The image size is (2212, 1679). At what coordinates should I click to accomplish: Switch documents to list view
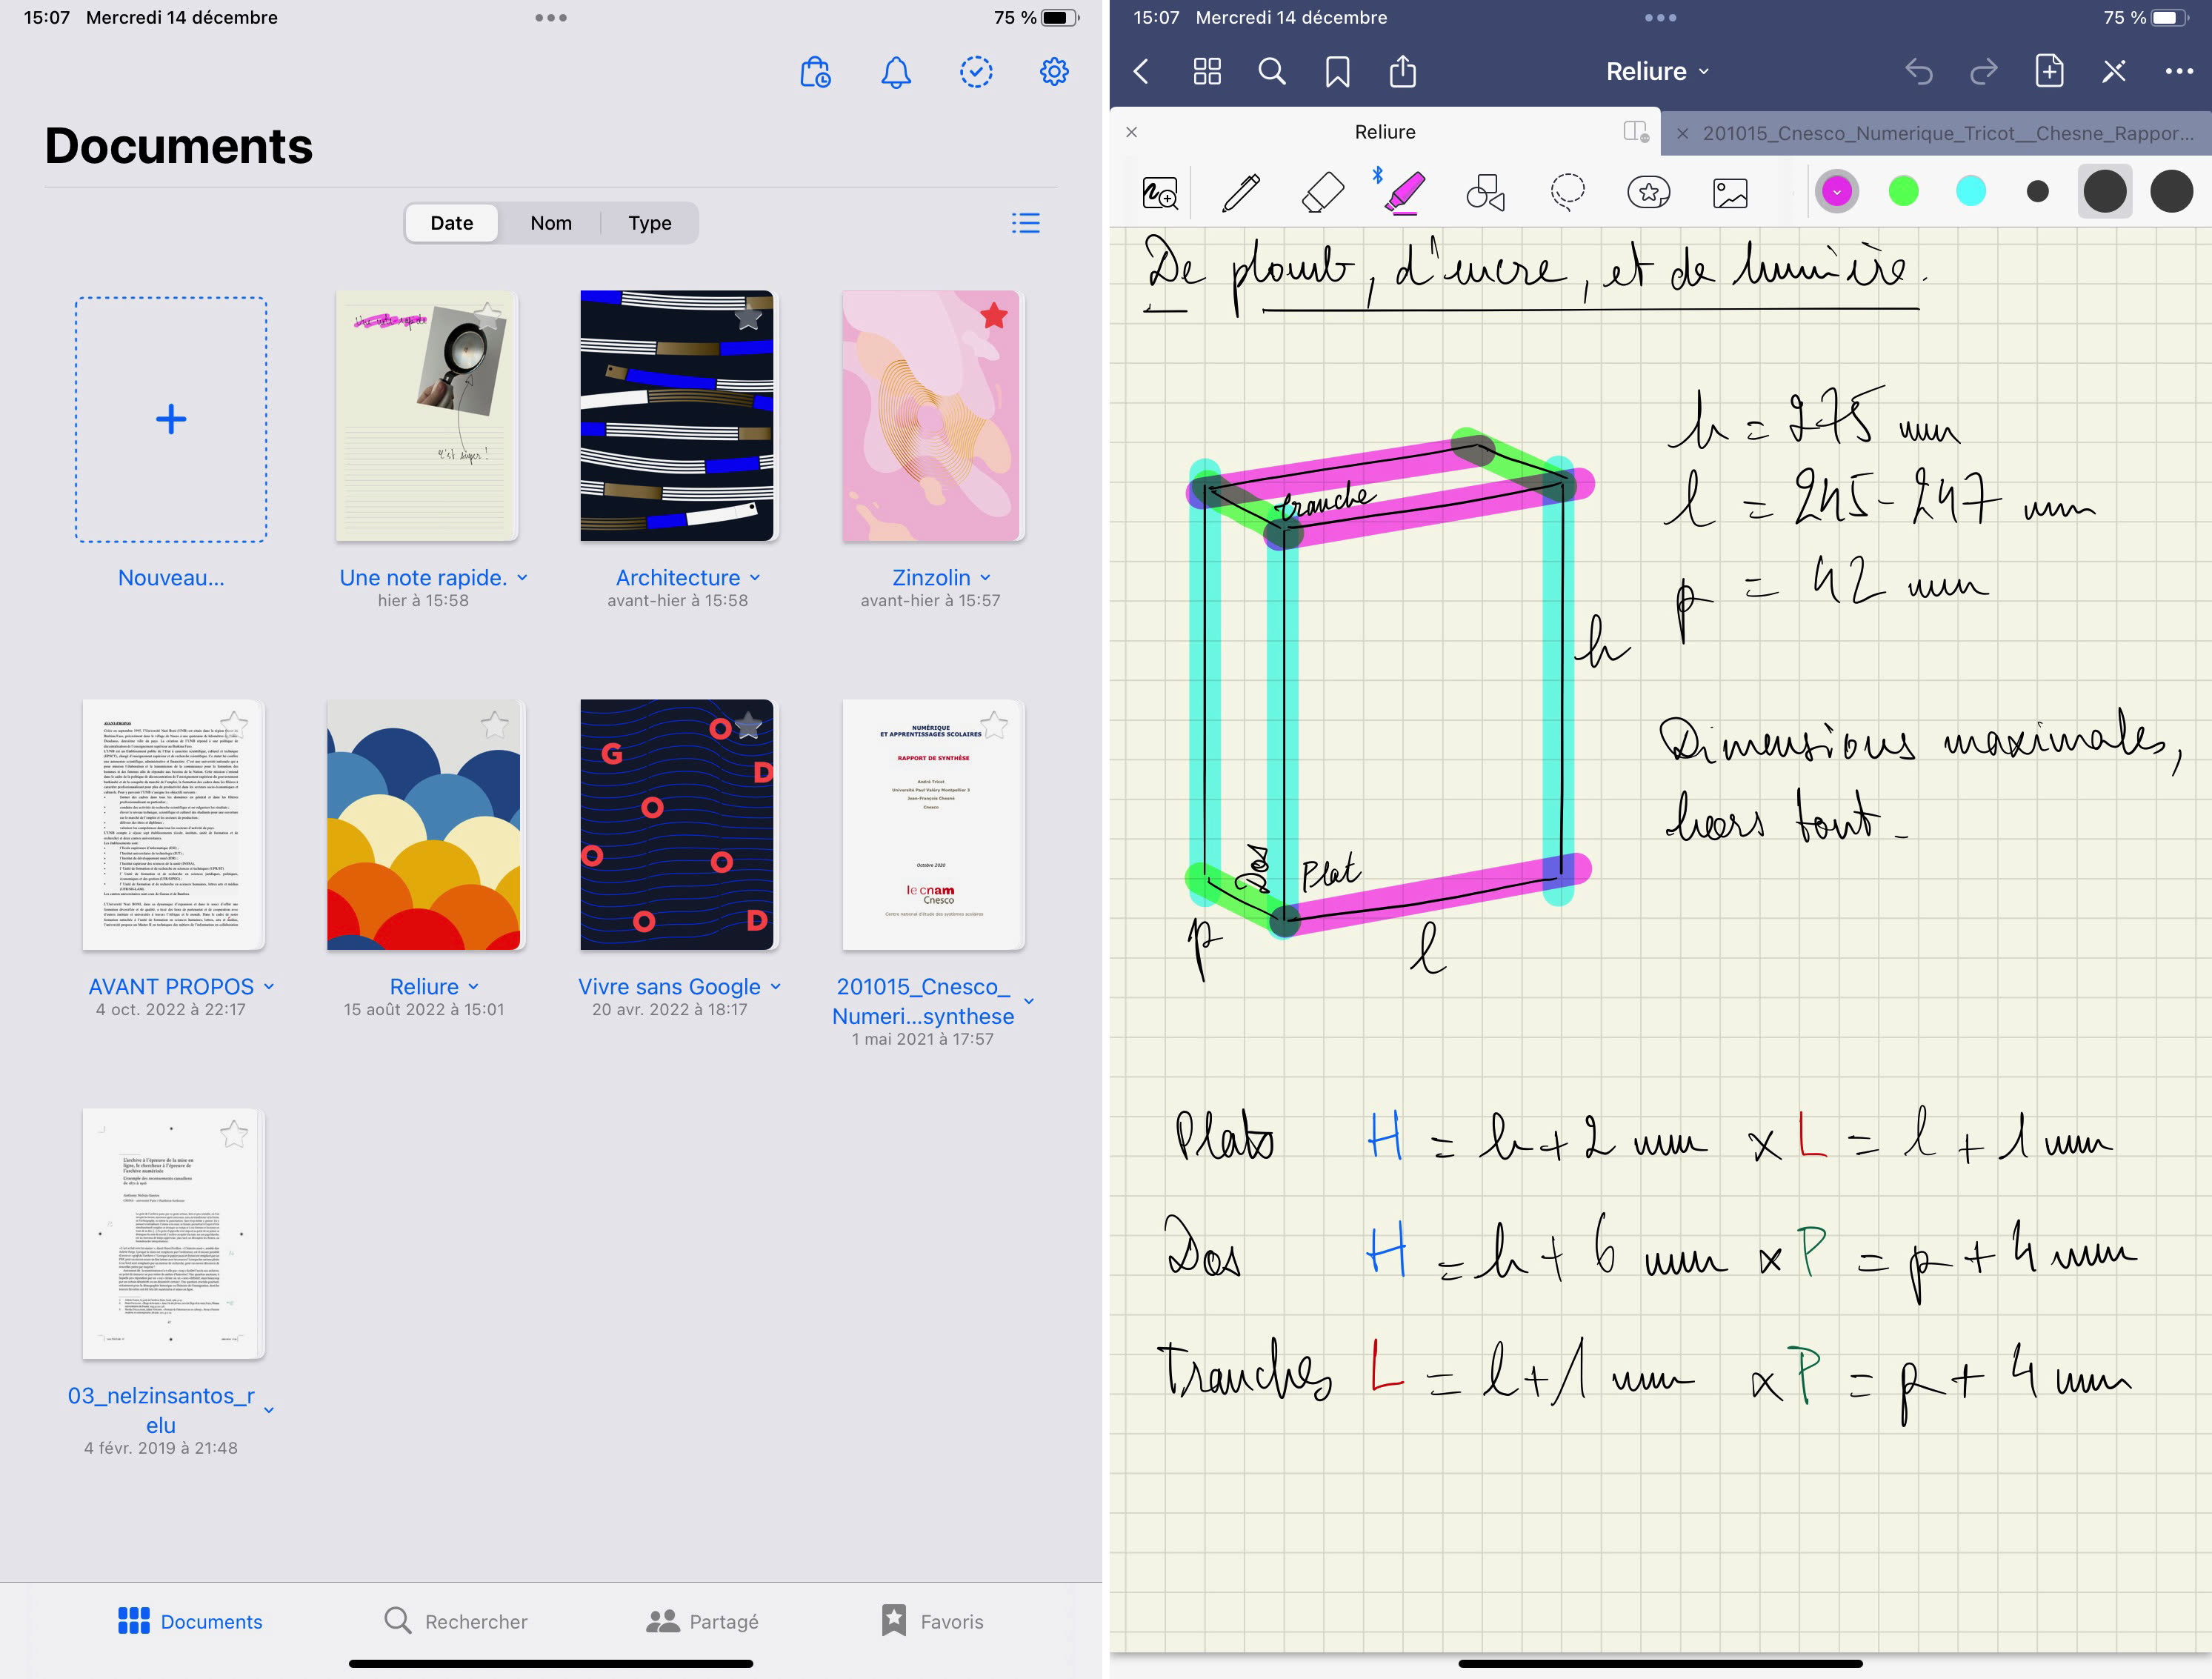[1025, 223]
